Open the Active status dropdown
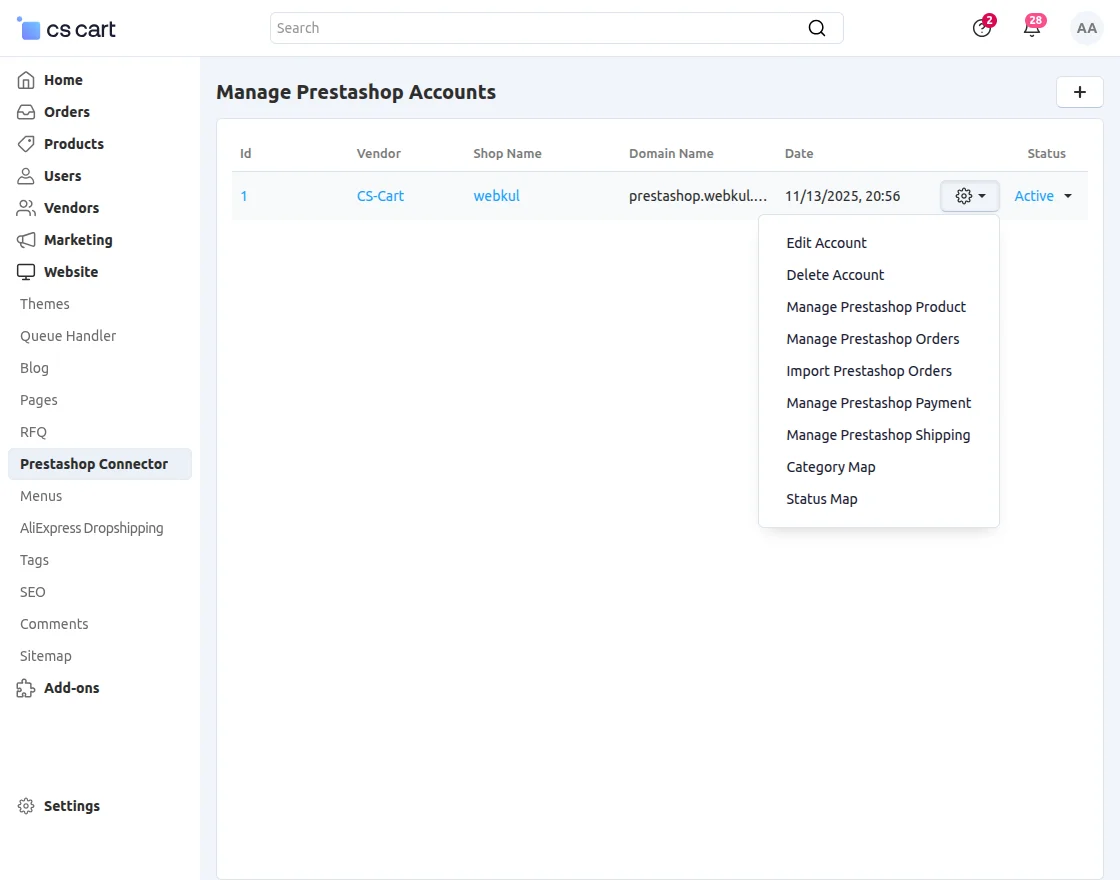Viewport: 1120px width, 880px height. click(1042, 196)
